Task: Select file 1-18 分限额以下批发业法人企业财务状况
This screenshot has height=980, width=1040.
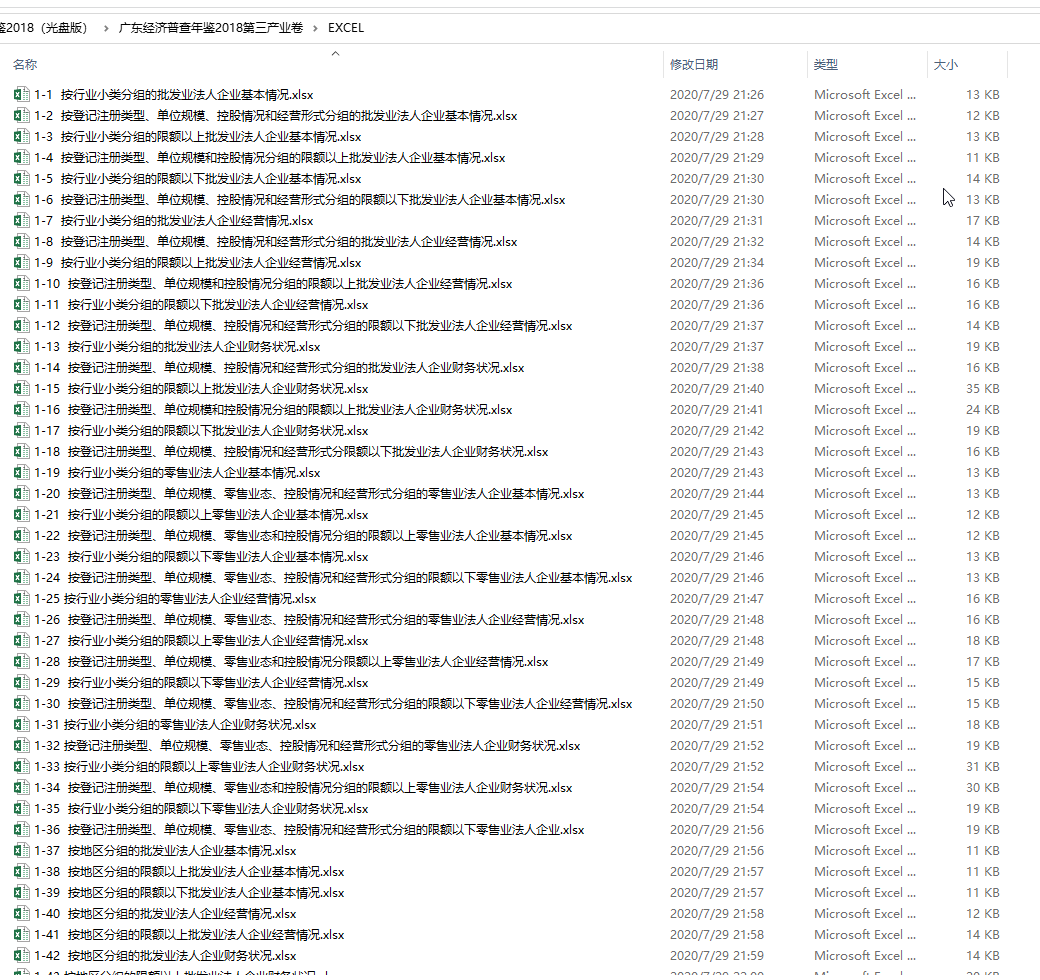Action: point(291,452)
